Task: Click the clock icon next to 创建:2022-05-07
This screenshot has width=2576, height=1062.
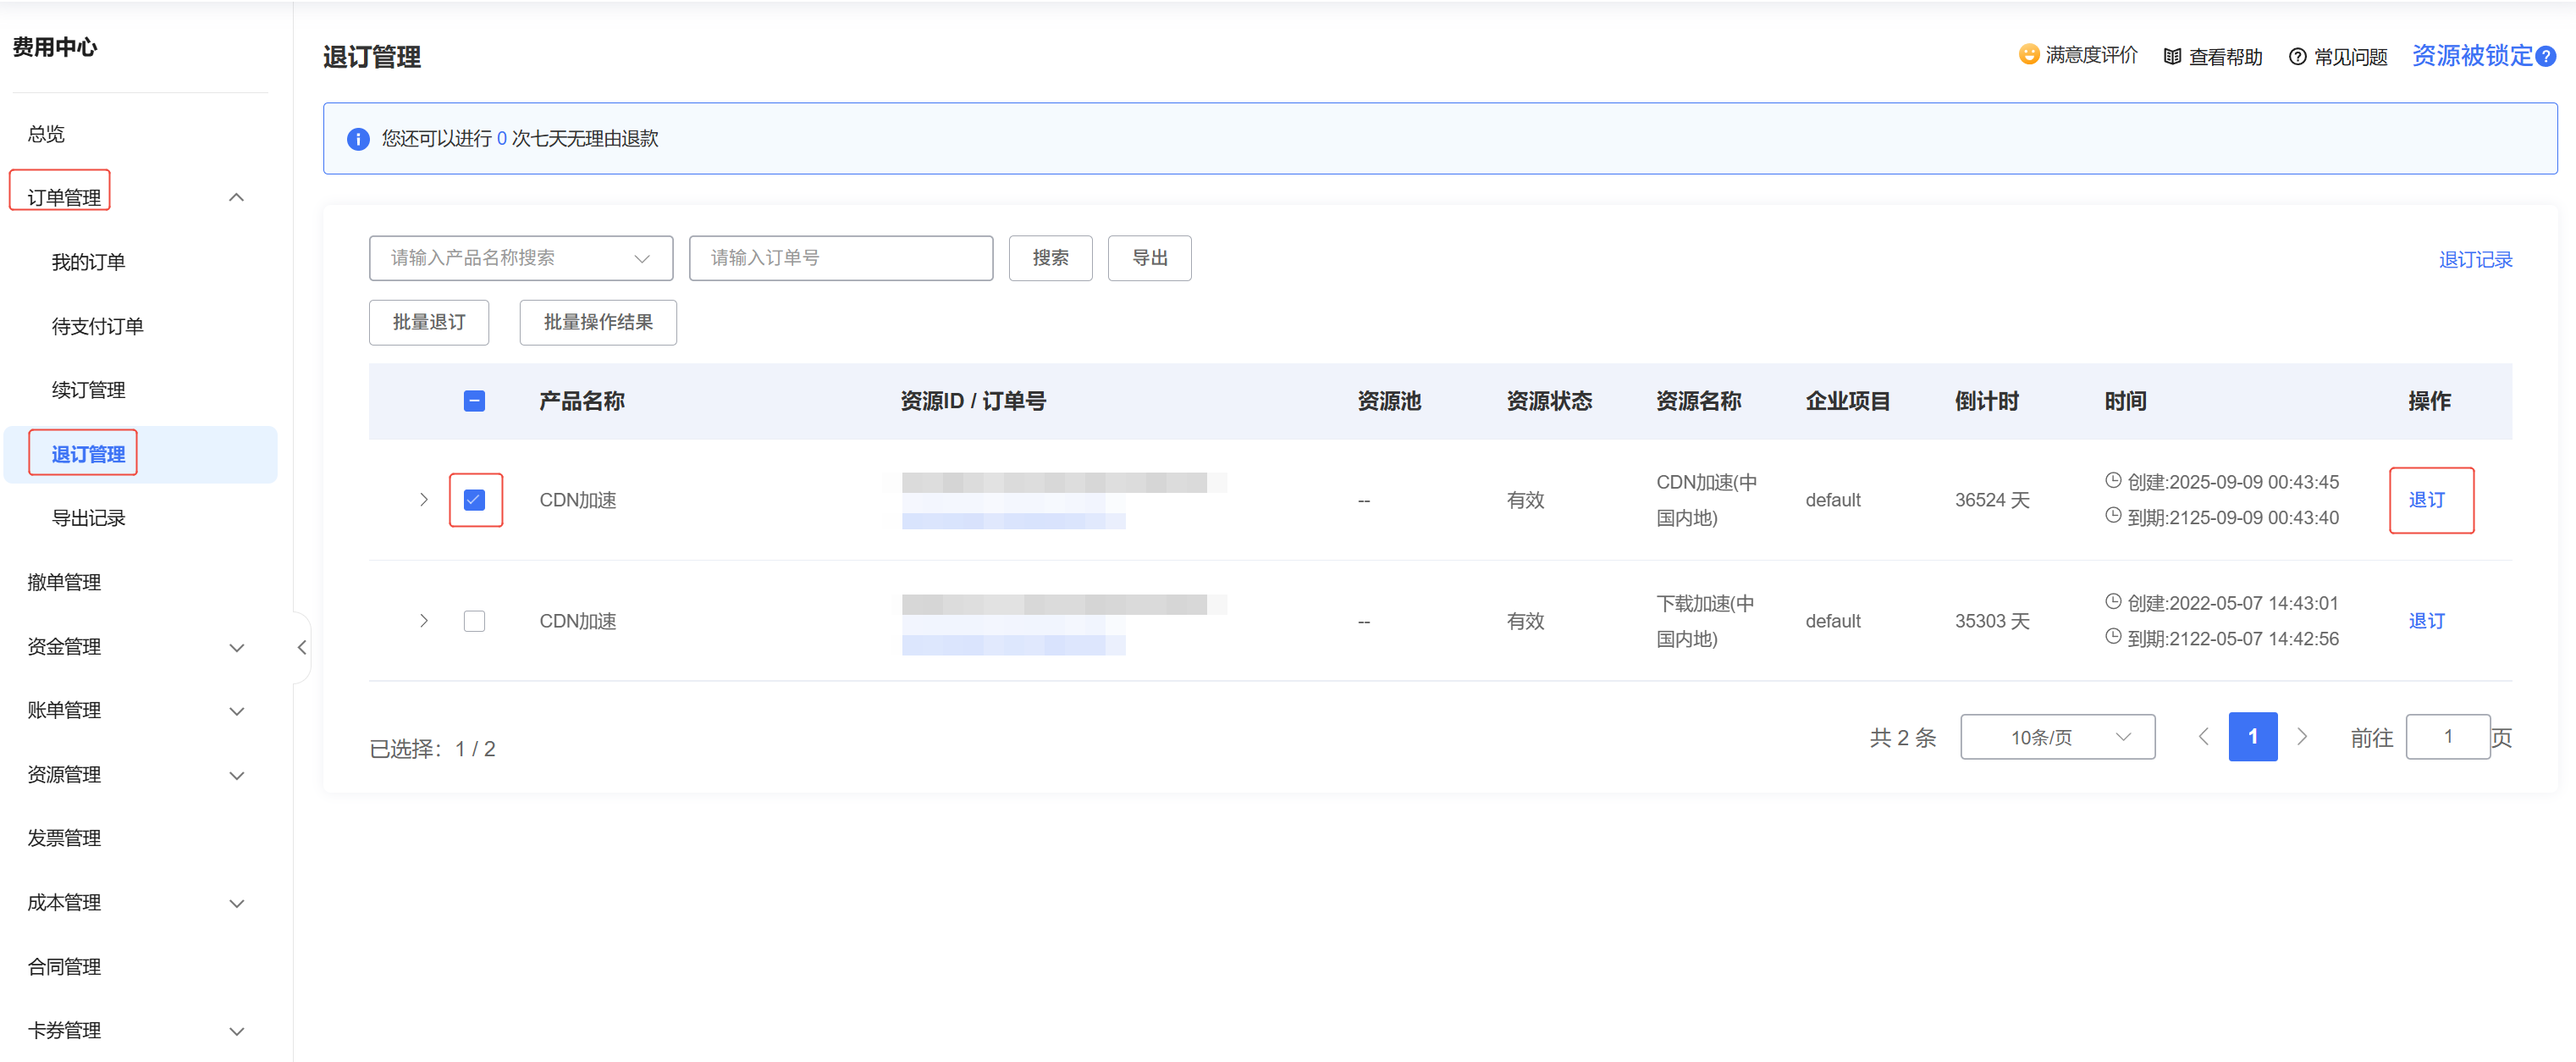Action: (2112, 601)
